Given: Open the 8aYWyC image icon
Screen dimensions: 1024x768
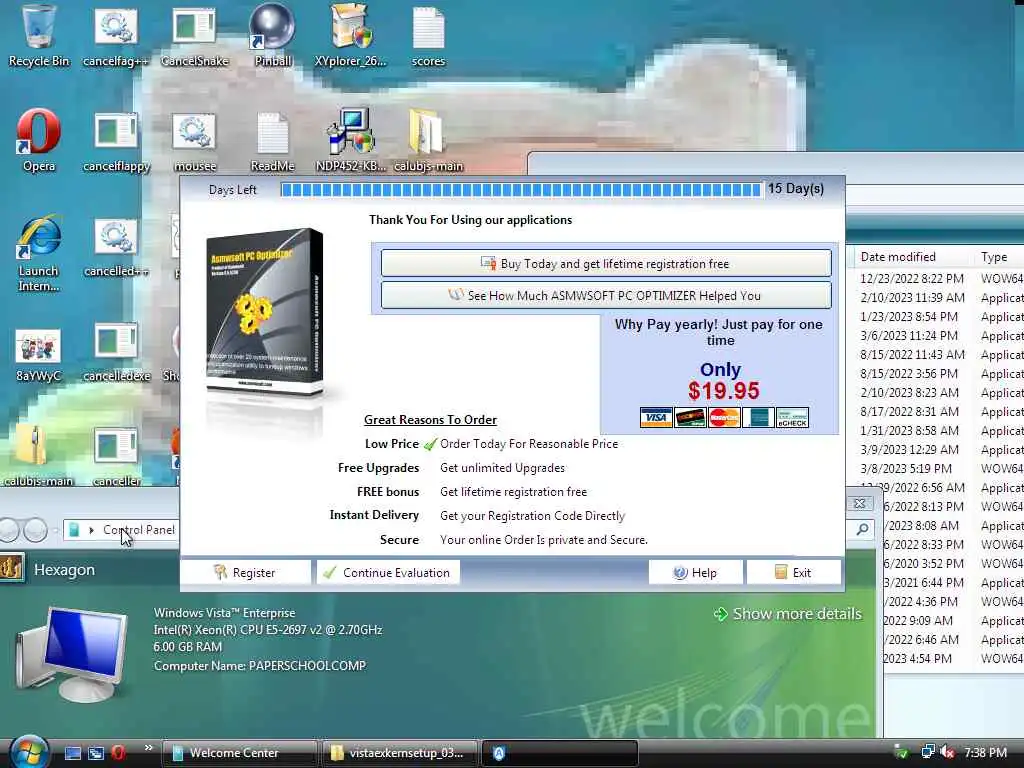Looking at the screenshot, I should [39, 355].
